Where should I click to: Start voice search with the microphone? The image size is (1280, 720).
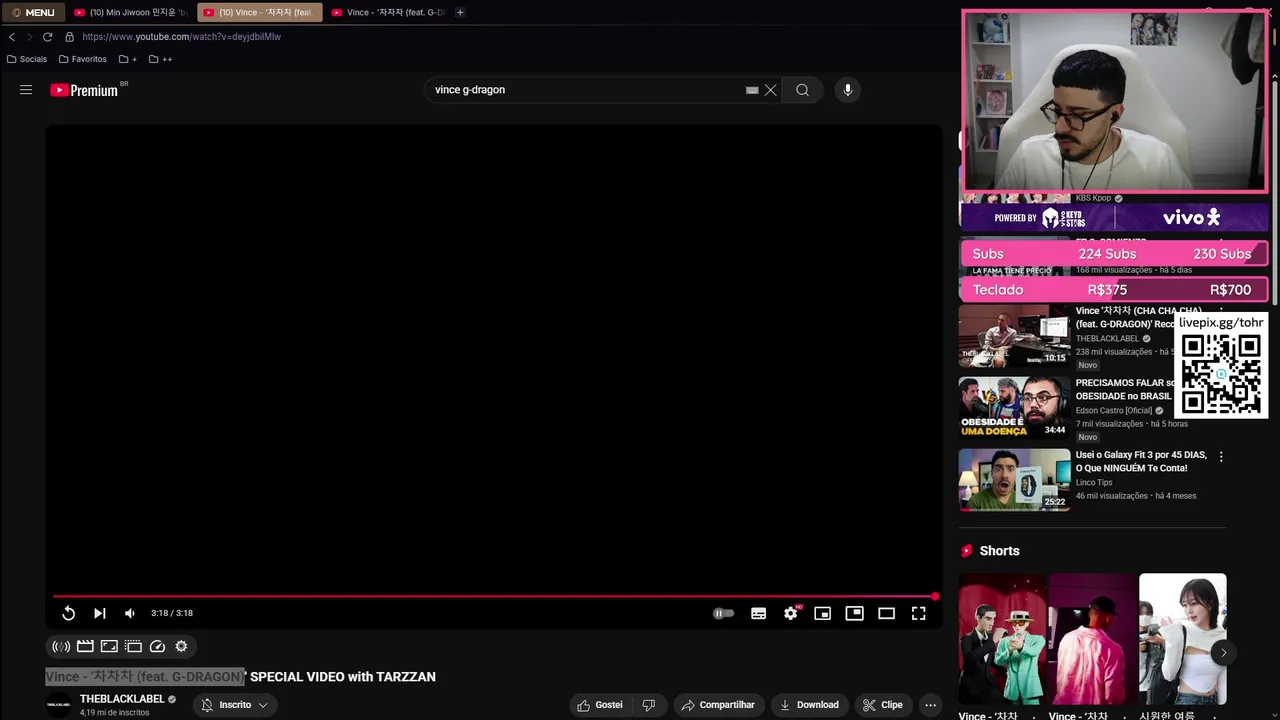coord(848,90)
